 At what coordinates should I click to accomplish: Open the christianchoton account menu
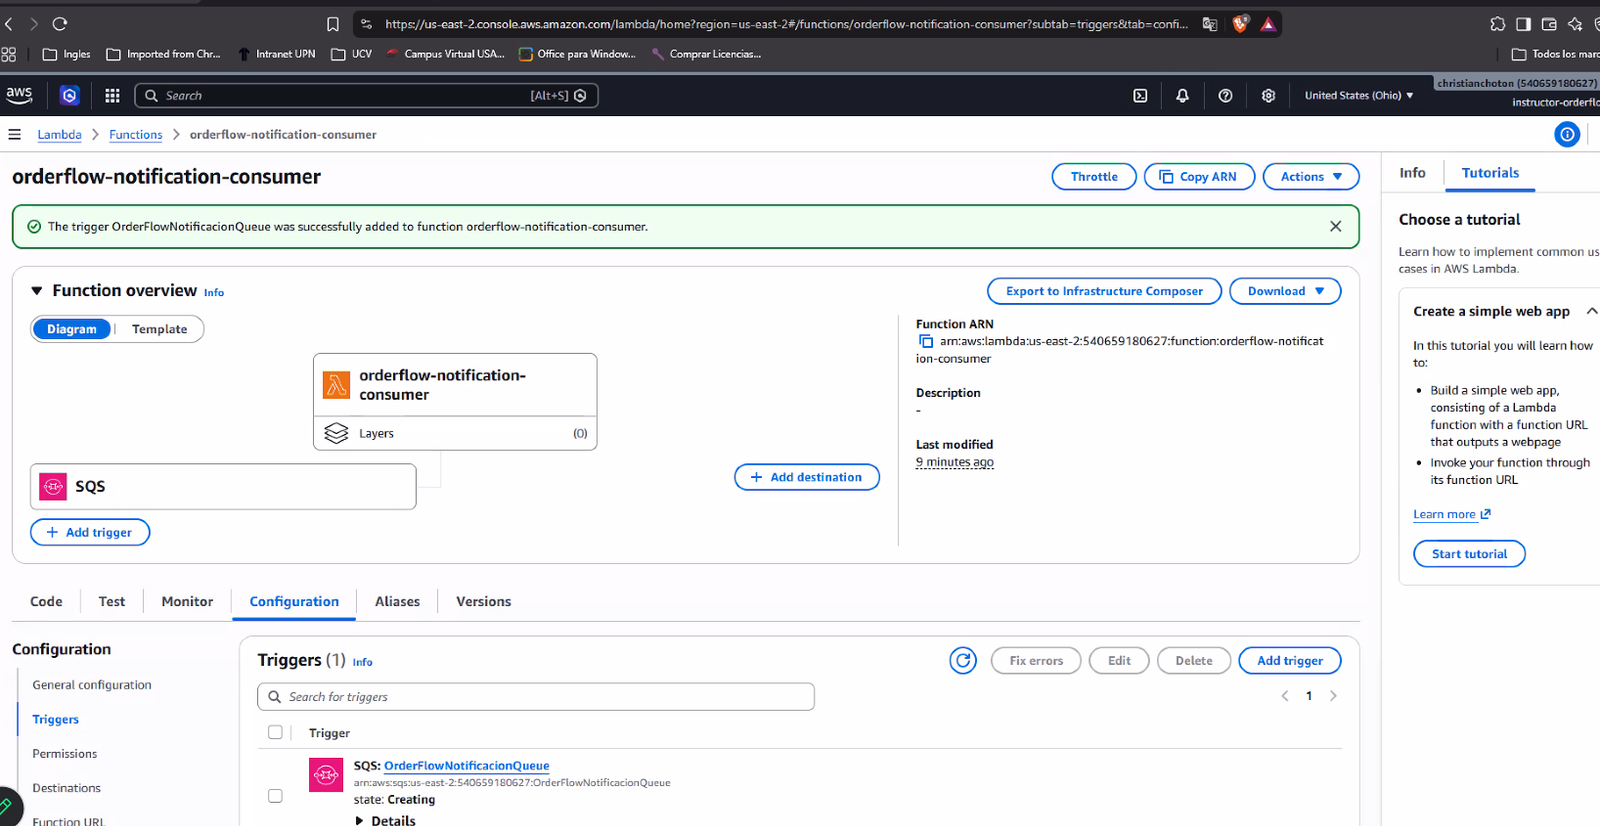(x=1517, y=83)
